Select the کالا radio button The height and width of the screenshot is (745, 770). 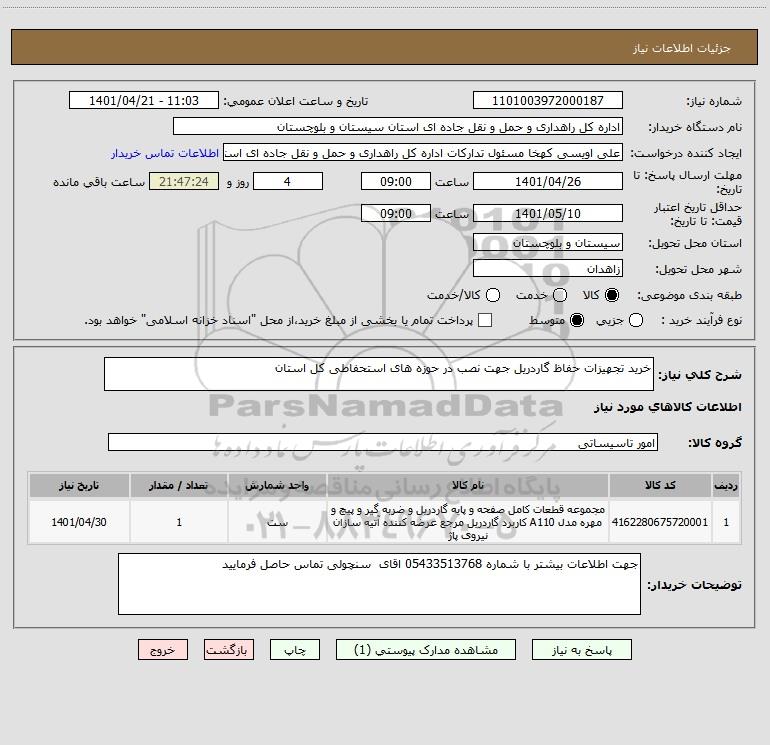tap(612, 295)
